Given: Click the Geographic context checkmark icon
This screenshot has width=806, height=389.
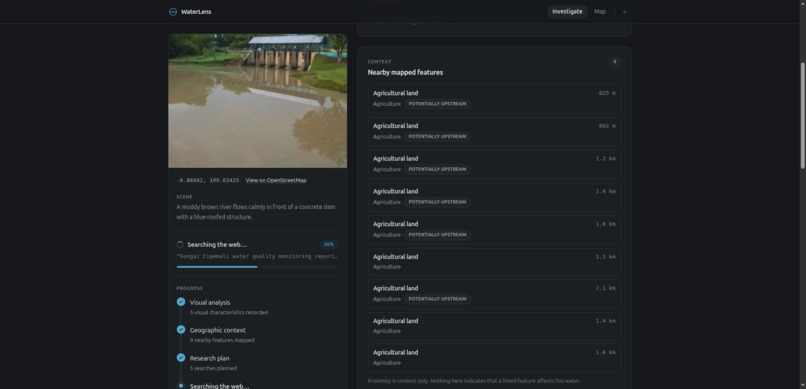Looking at the screenshot, I should (181, 329).
